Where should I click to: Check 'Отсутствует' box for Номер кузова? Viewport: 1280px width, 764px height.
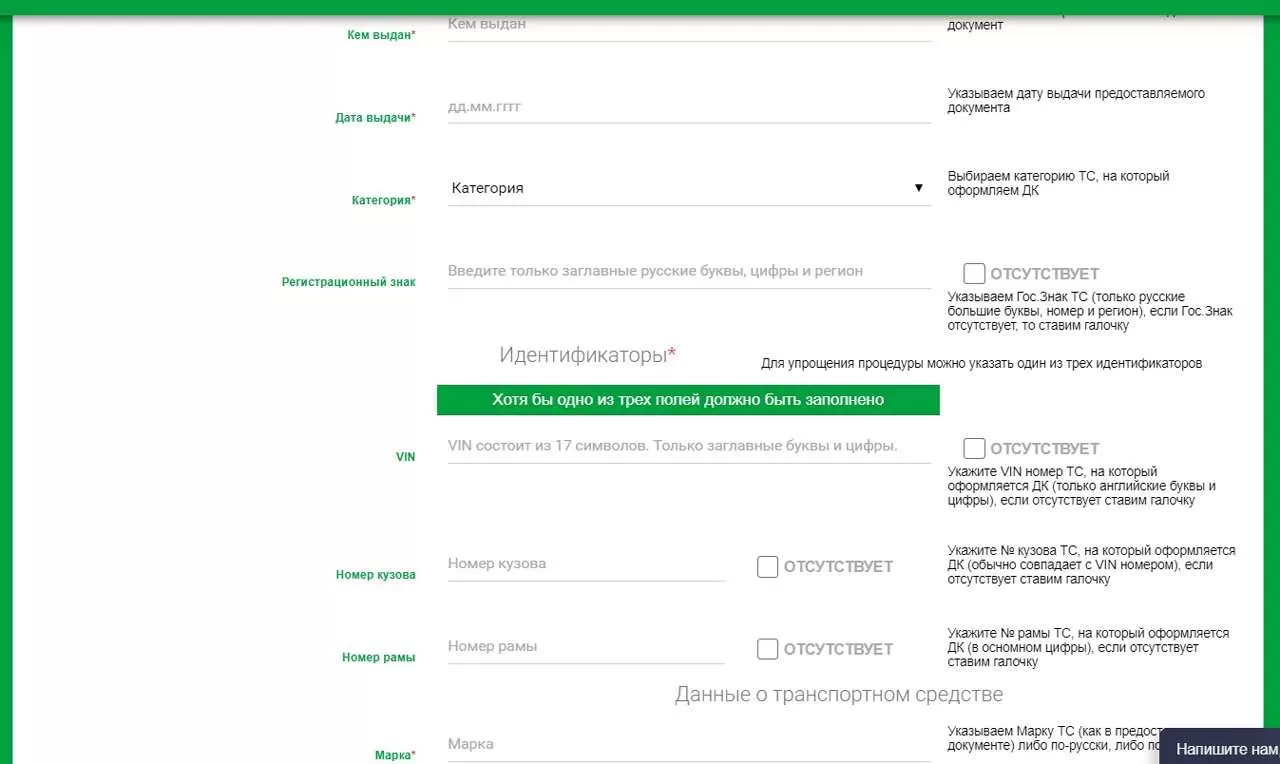767,567
